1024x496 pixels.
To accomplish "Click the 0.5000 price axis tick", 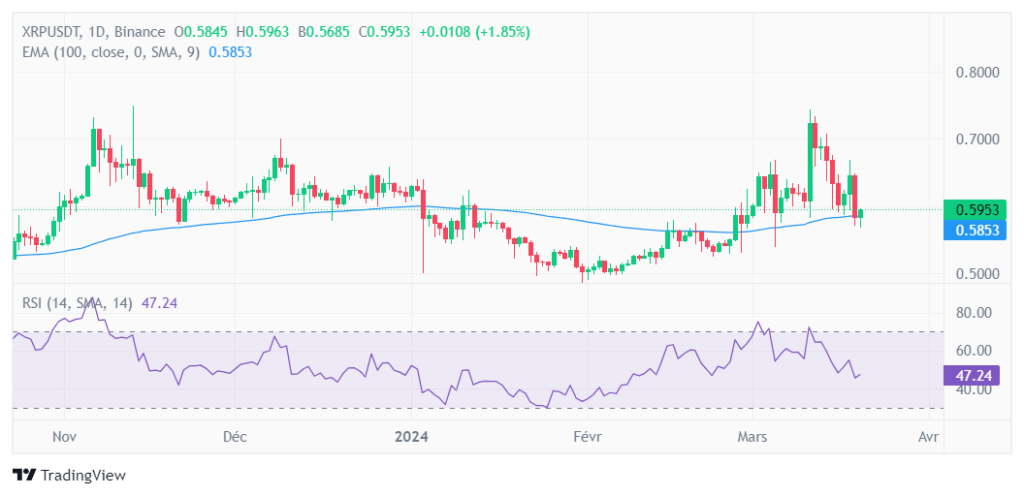I will pos(978,273).
